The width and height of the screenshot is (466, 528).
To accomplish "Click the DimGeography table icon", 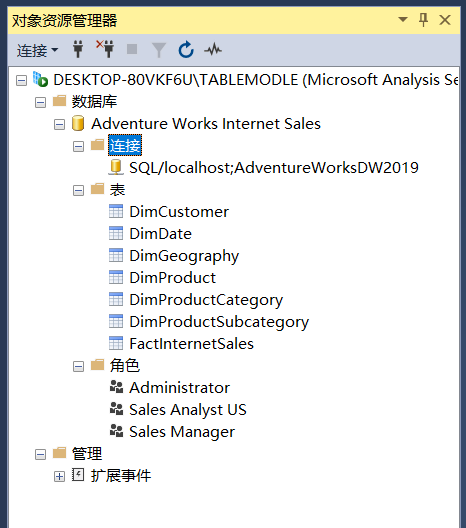I will pyautogui.click(x=116, y=255).
